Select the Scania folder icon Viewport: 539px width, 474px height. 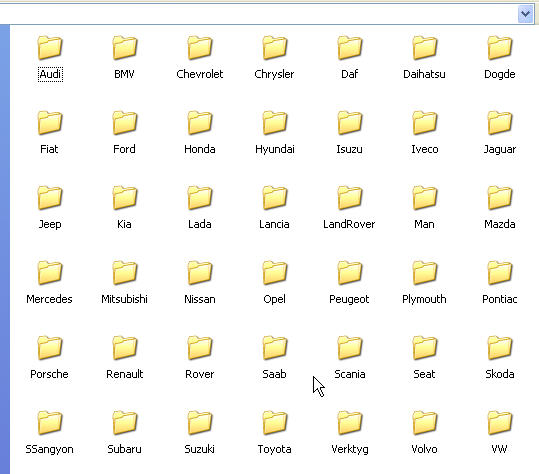point(350,347)
